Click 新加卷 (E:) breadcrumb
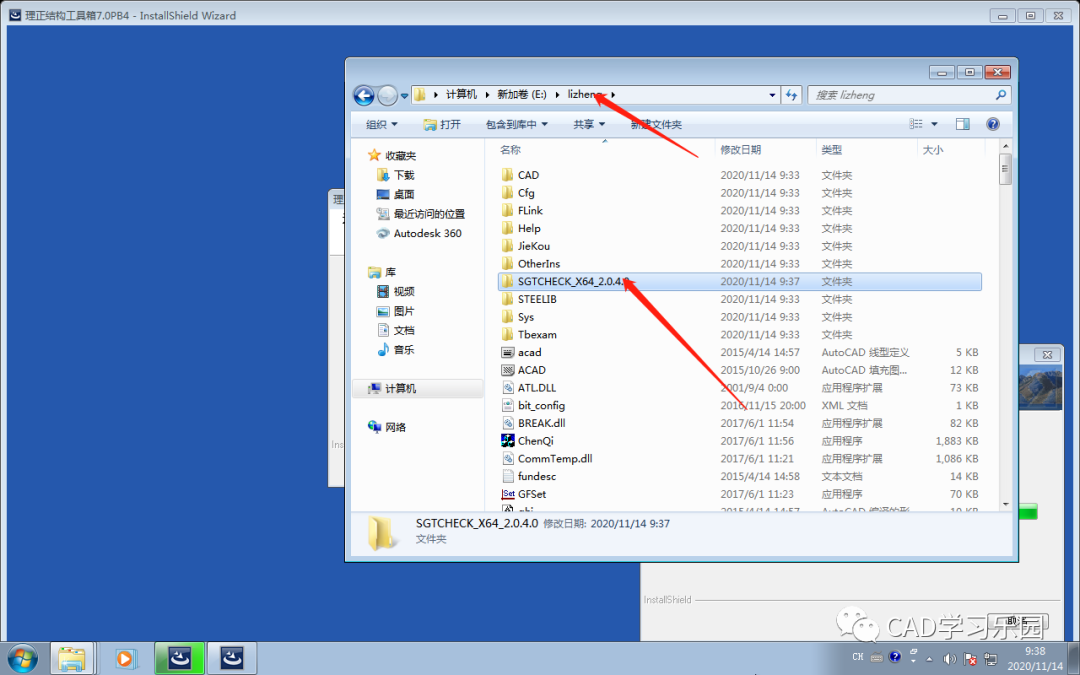The width and height of the screenshot is (1080, 675). (521, 94)
